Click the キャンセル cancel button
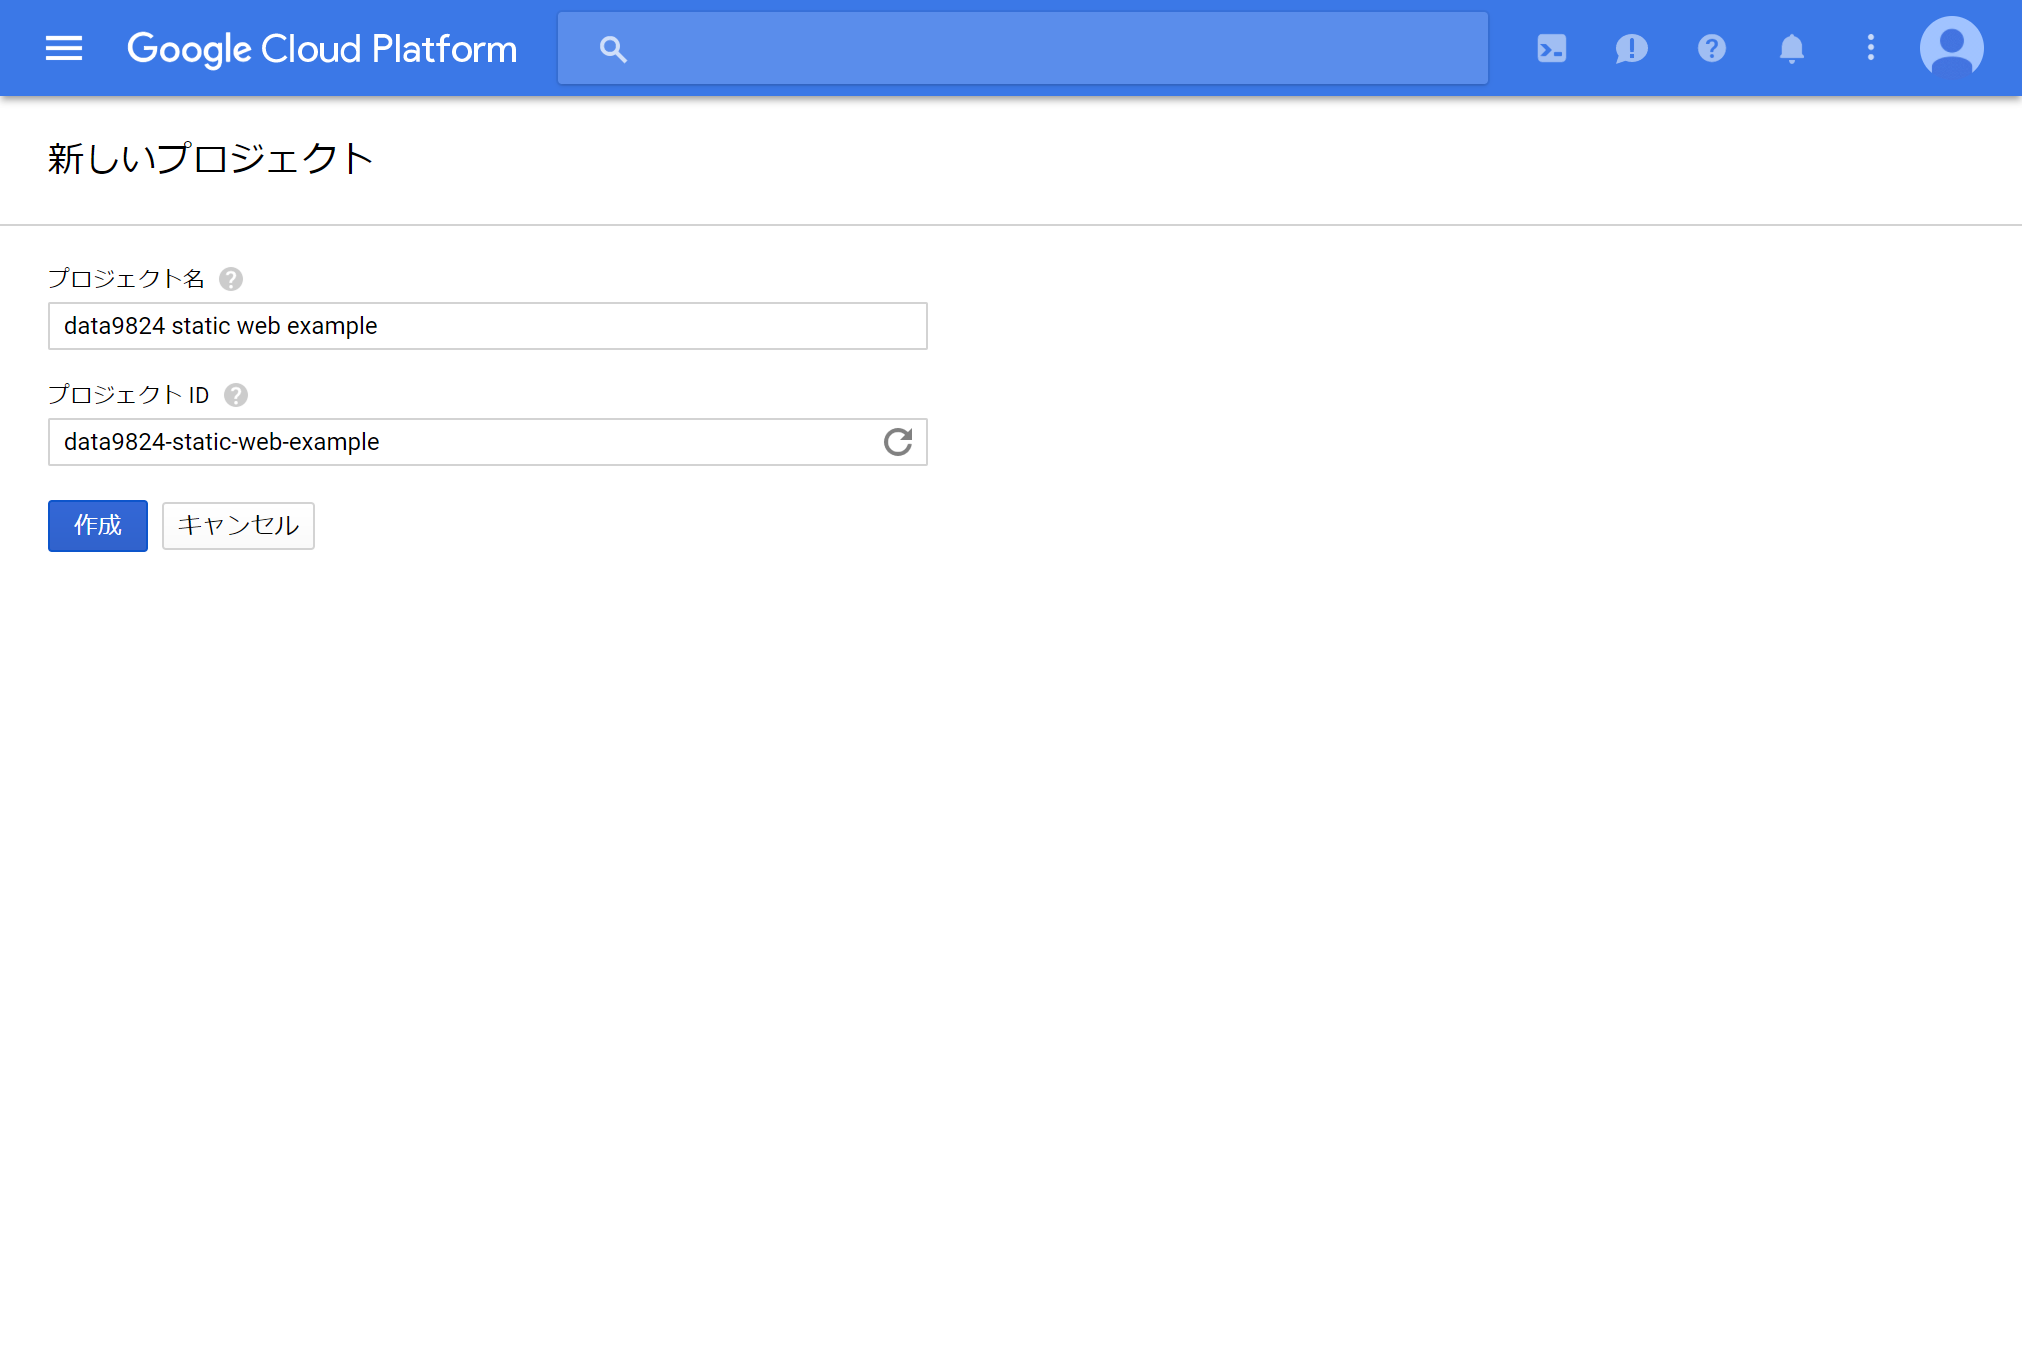The width and height of the screenshot is (2022, 1358). pos(238,526)
